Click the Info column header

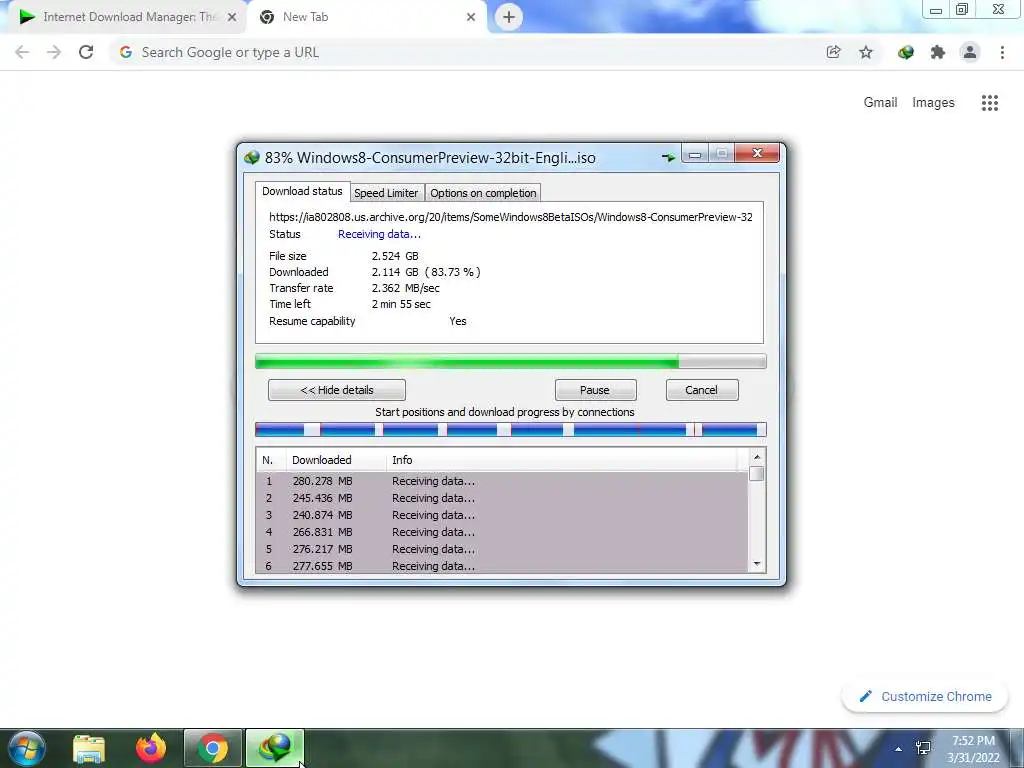tap(562, 460)
